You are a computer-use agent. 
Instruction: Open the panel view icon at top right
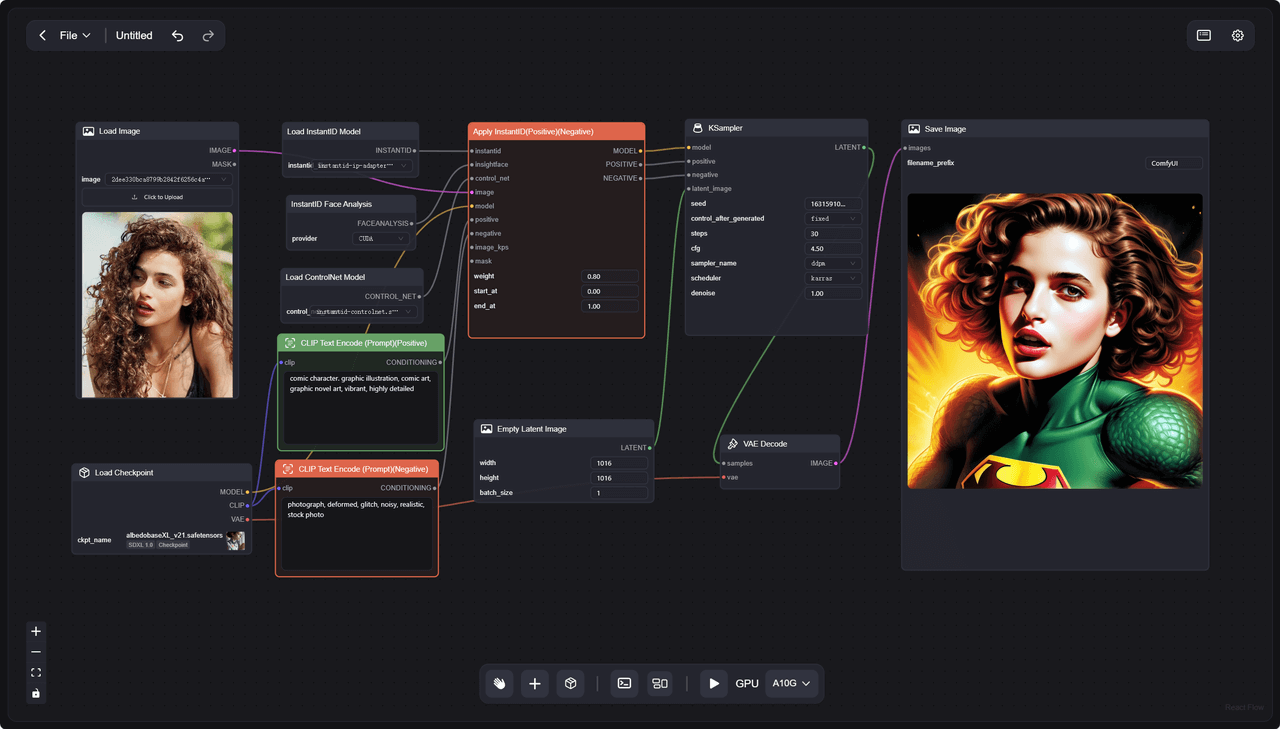coord(1204,35)
